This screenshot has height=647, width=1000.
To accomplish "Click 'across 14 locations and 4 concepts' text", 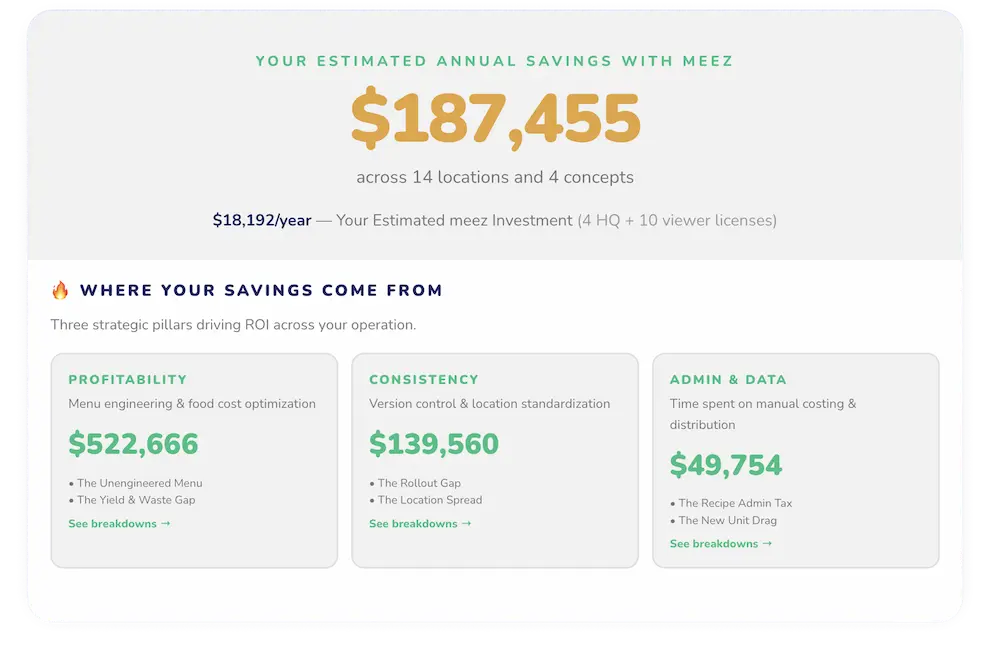I will click(x=495, y=177).
